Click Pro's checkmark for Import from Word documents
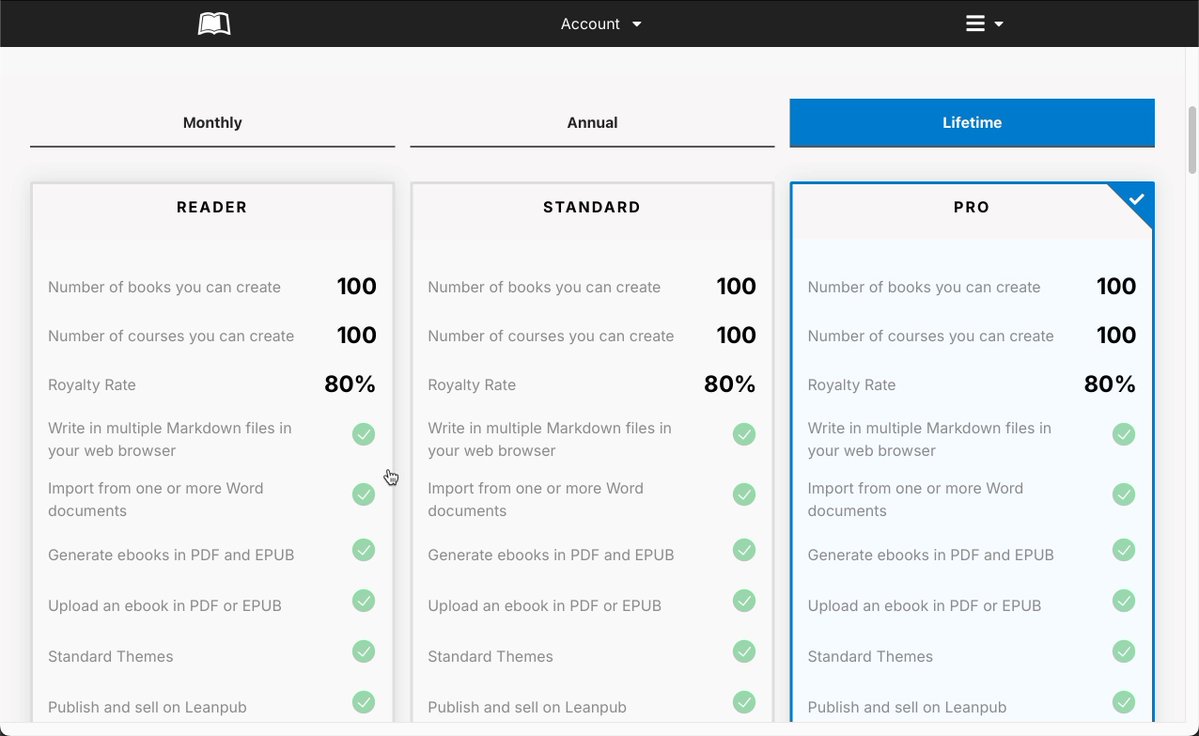Image resolution: width=1199 pixels, height=736 pixels. 1123,494
